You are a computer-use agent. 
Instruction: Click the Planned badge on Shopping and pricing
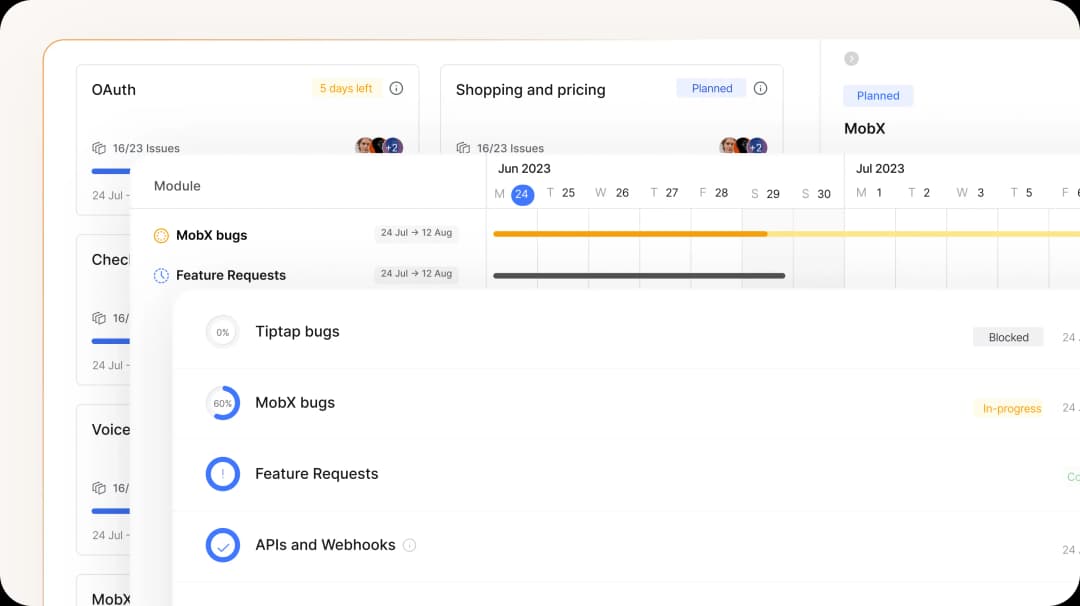[711, 88]
